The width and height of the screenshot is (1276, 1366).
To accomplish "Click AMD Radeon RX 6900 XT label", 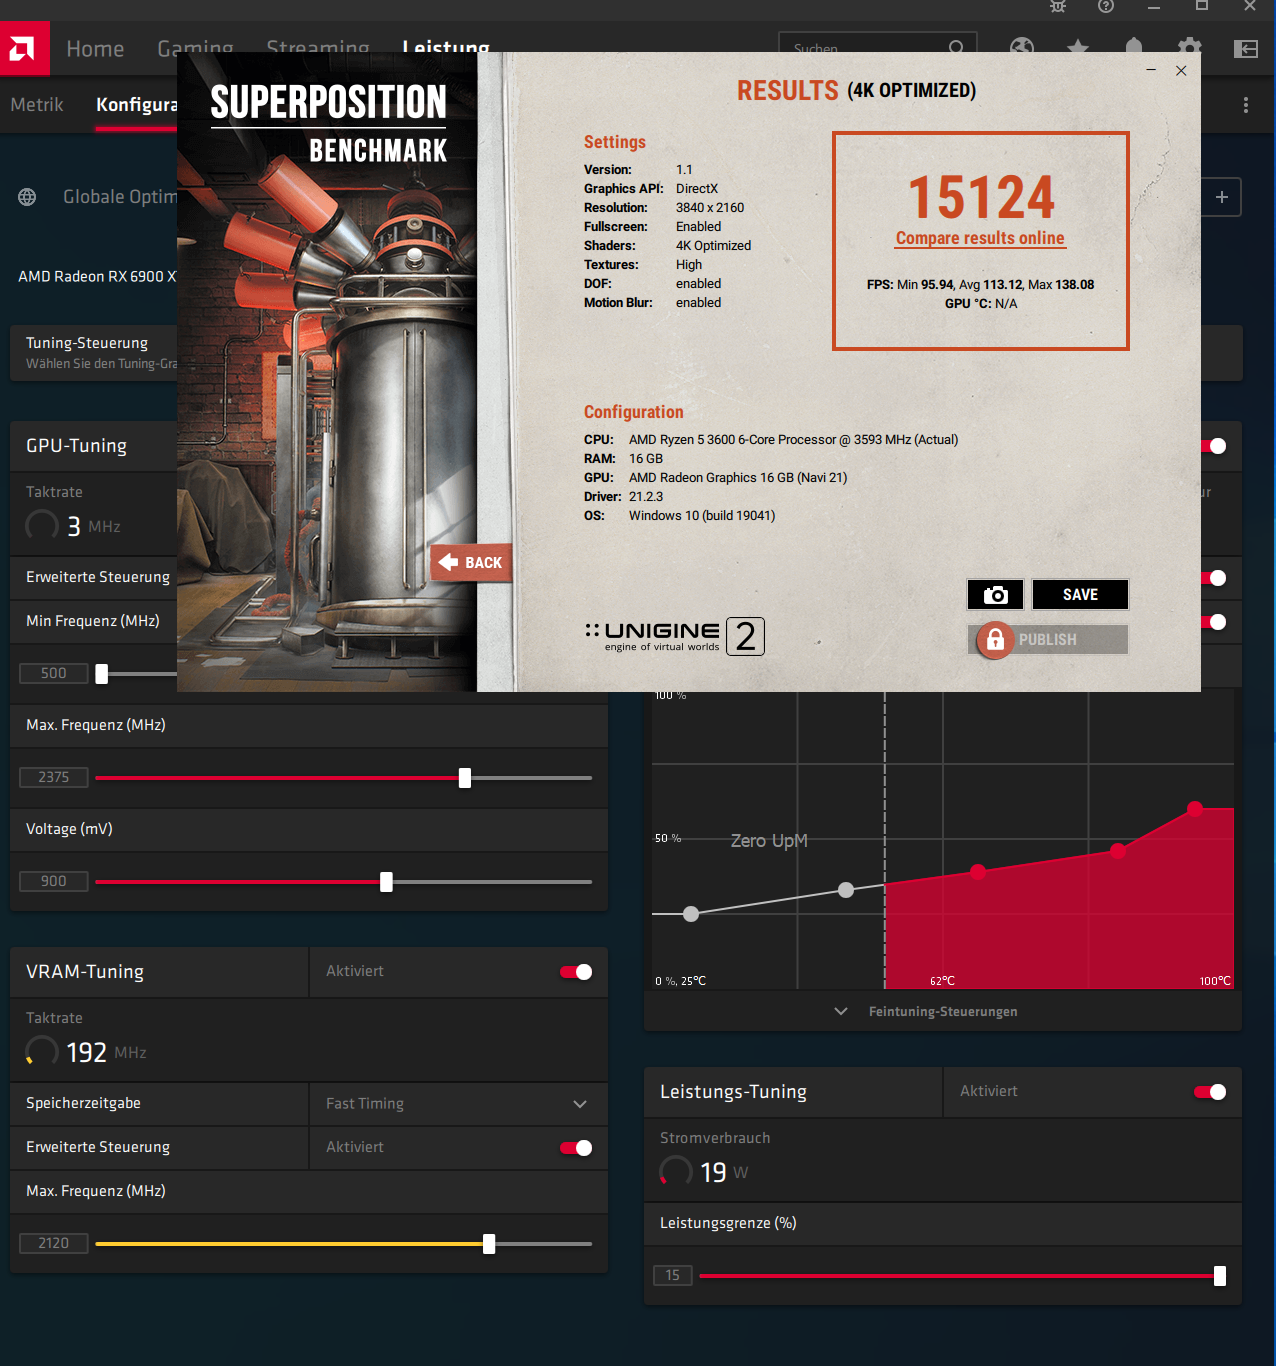I will (x=97, y=276).
